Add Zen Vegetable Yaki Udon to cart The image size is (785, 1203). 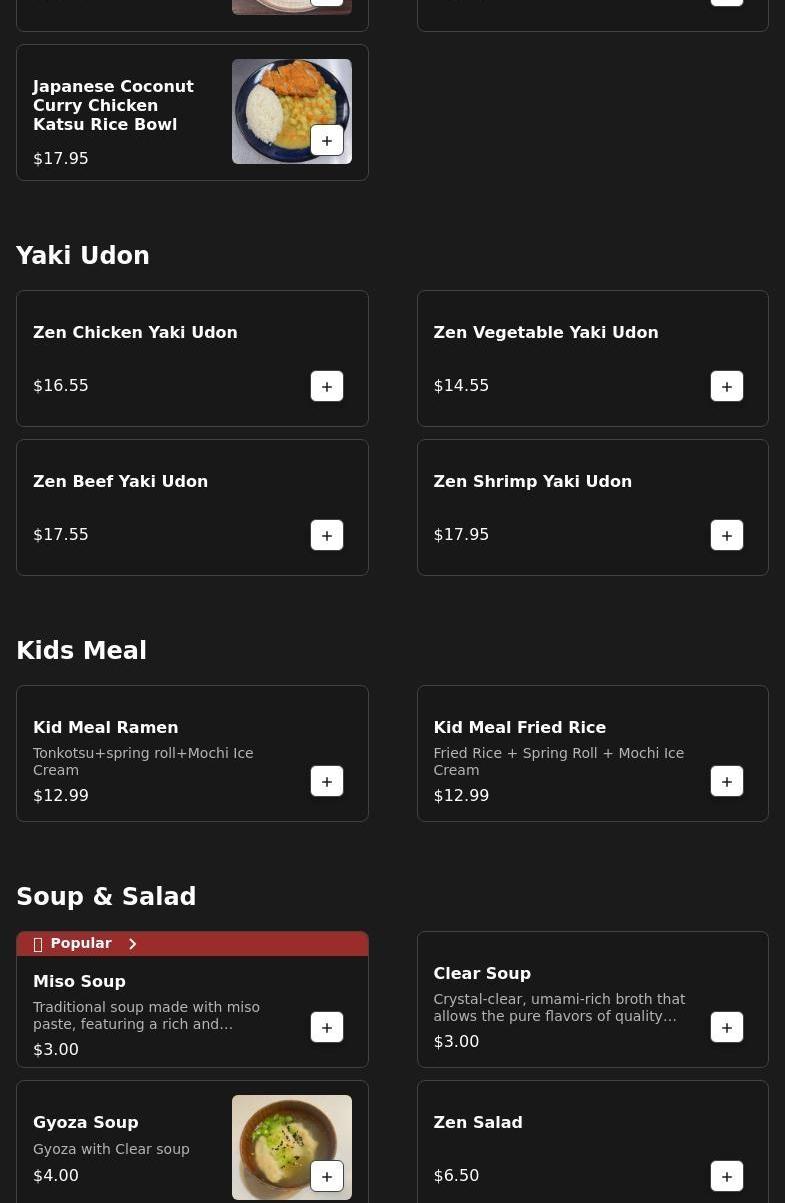click(727, 387)
